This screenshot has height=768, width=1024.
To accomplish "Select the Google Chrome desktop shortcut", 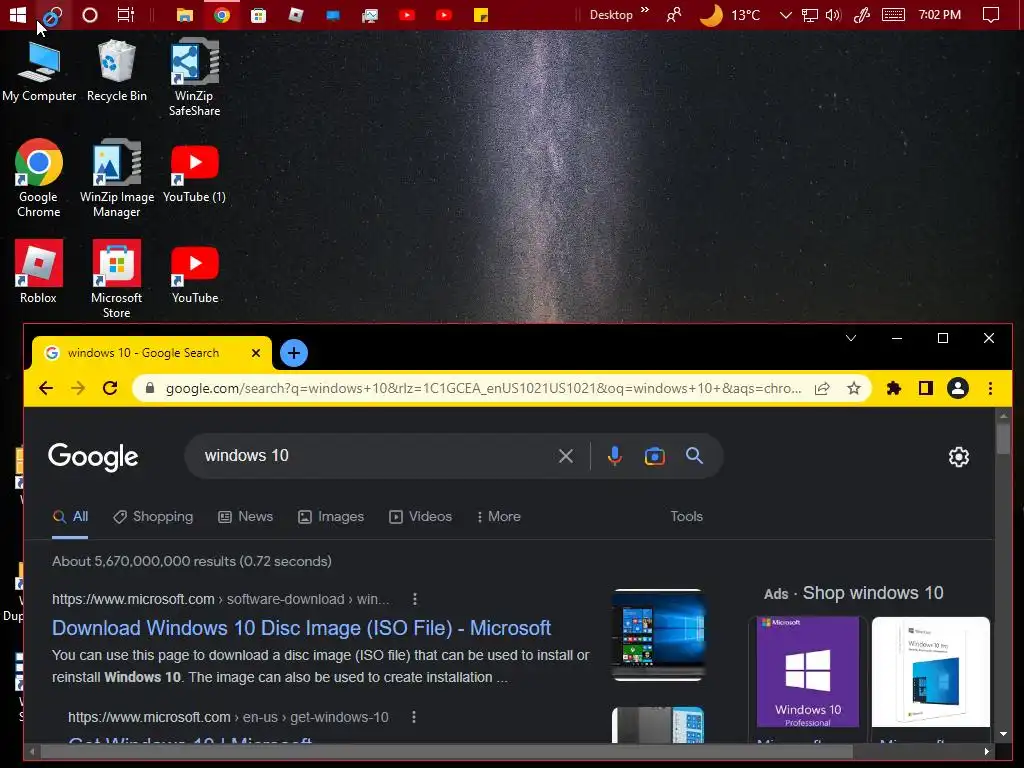I will [x=39, y=178].
